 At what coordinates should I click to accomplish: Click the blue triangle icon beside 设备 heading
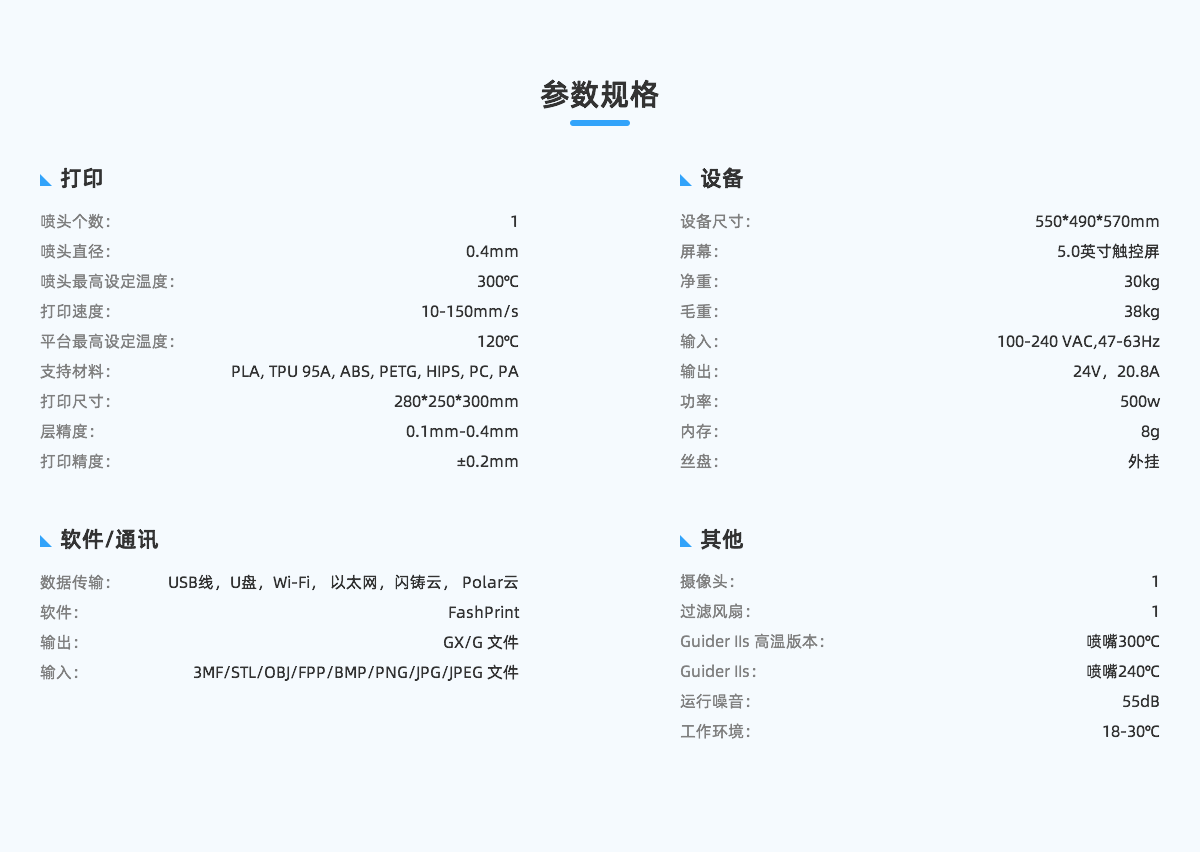point(686,181)
